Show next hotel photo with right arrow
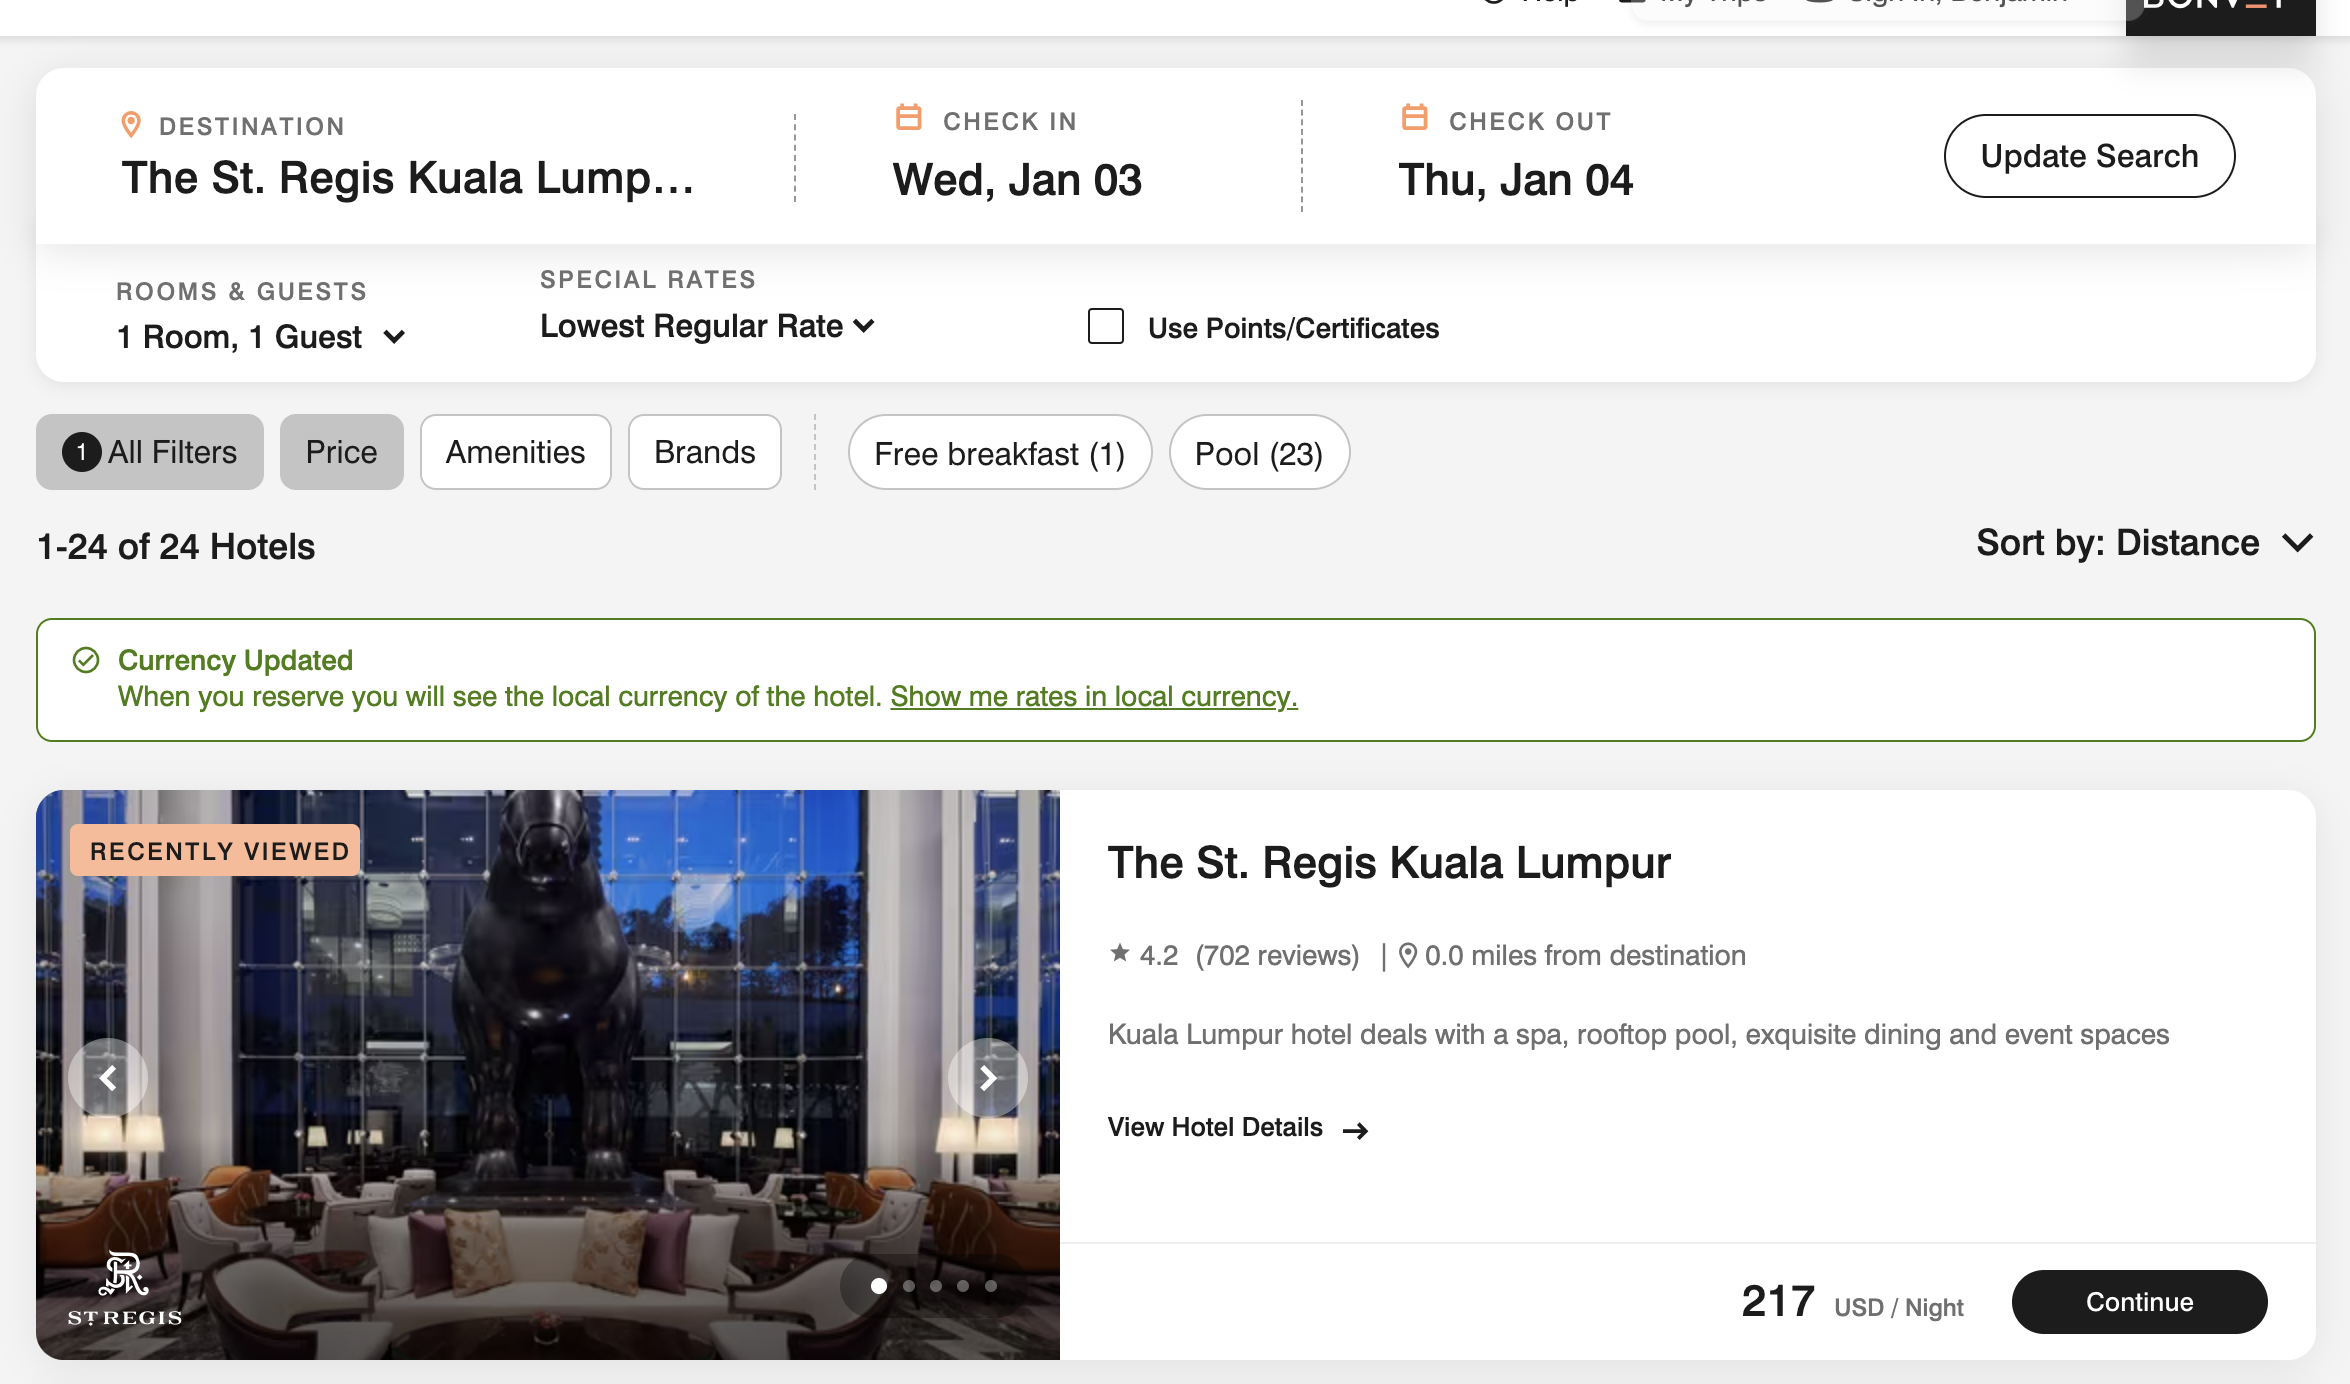2350x1384 pixels. click(988, 1078)
